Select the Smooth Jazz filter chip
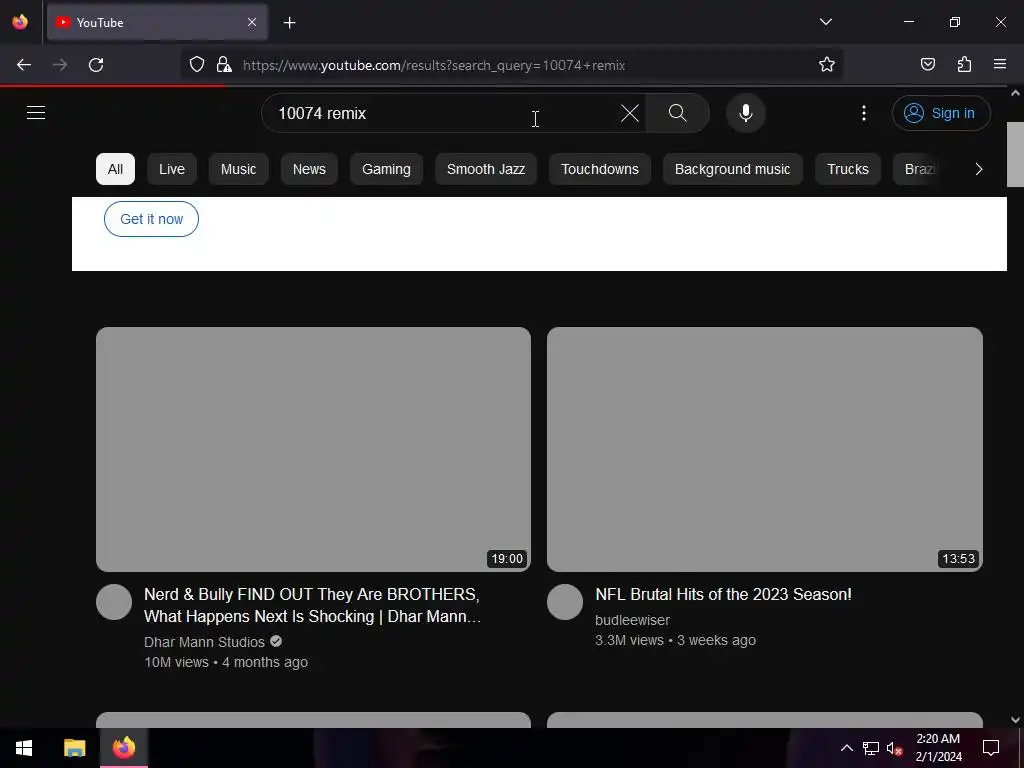Screen dimensions: 1024x768 coord(486,169)
